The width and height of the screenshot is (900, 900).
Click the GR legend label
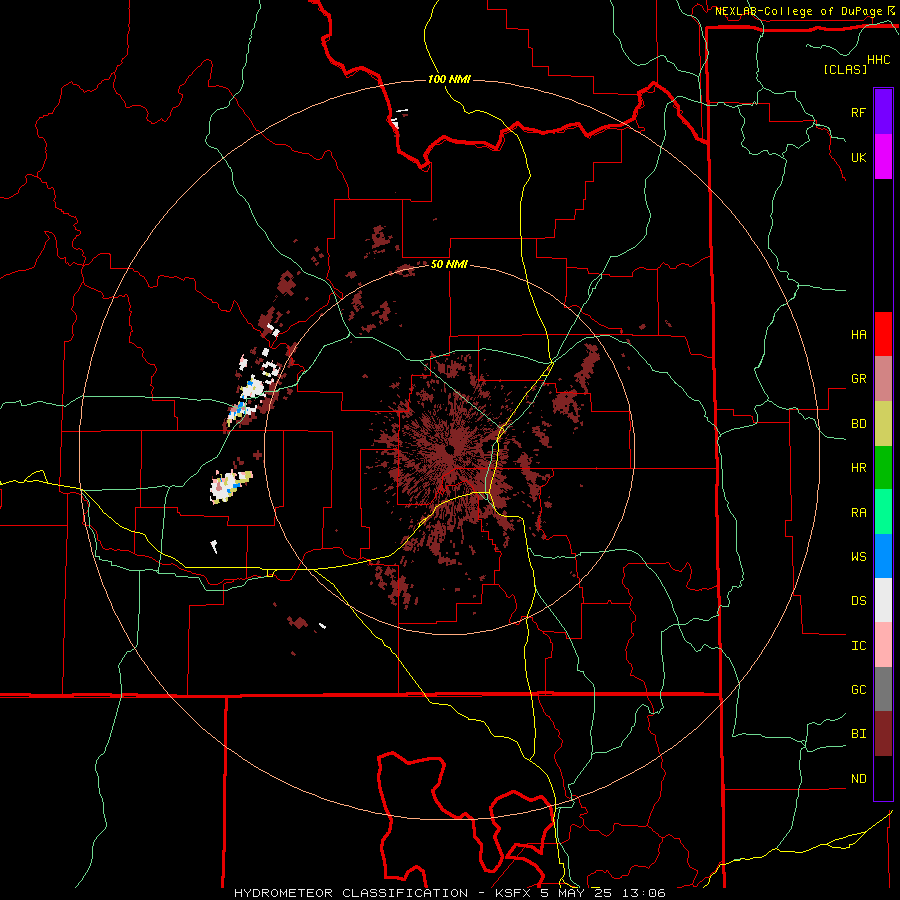[x=858, y=379]
